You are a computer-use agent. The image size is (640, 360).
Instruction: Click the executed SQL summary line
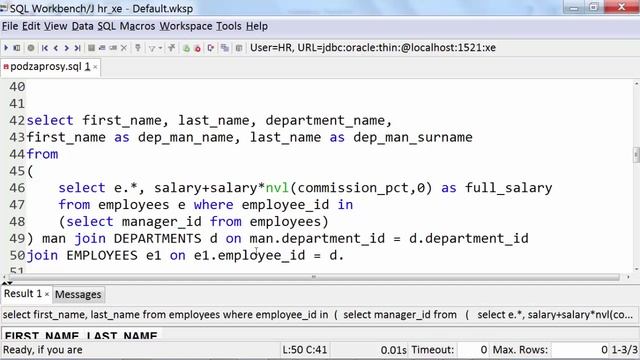click(318, 315)
